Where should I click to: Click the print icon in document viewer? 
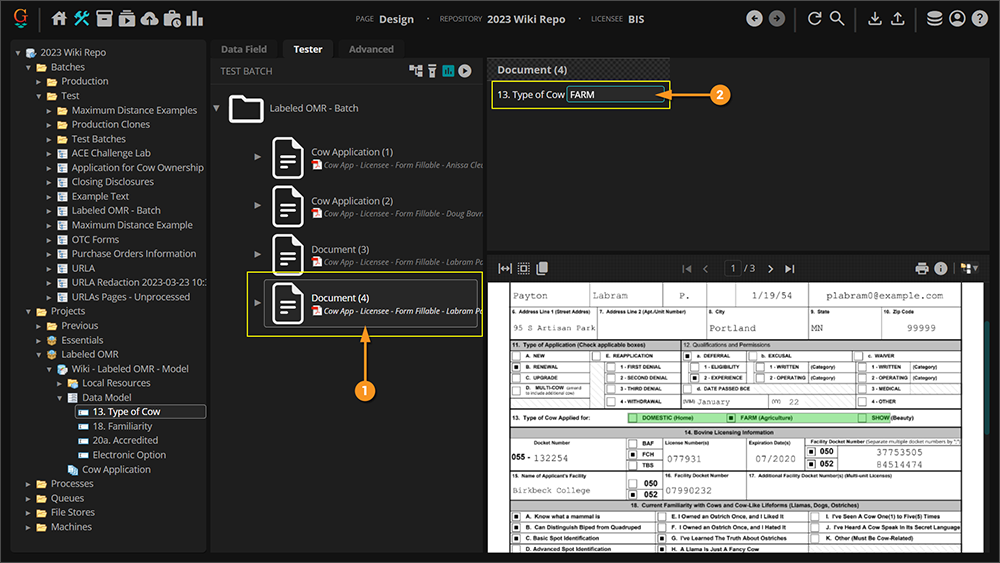(x=922, y=268)
